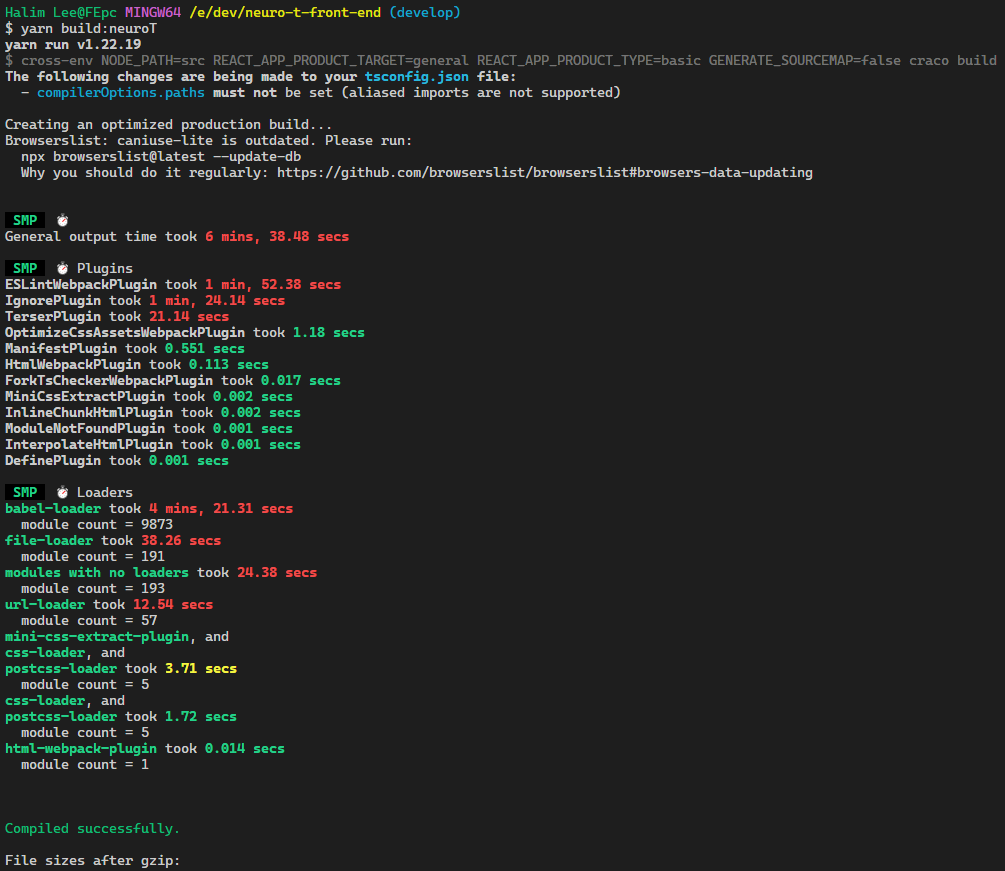This screenshot has width=1005, height=871.
Task: Select the TerserPlugin entry
Action: coord(52,316)
